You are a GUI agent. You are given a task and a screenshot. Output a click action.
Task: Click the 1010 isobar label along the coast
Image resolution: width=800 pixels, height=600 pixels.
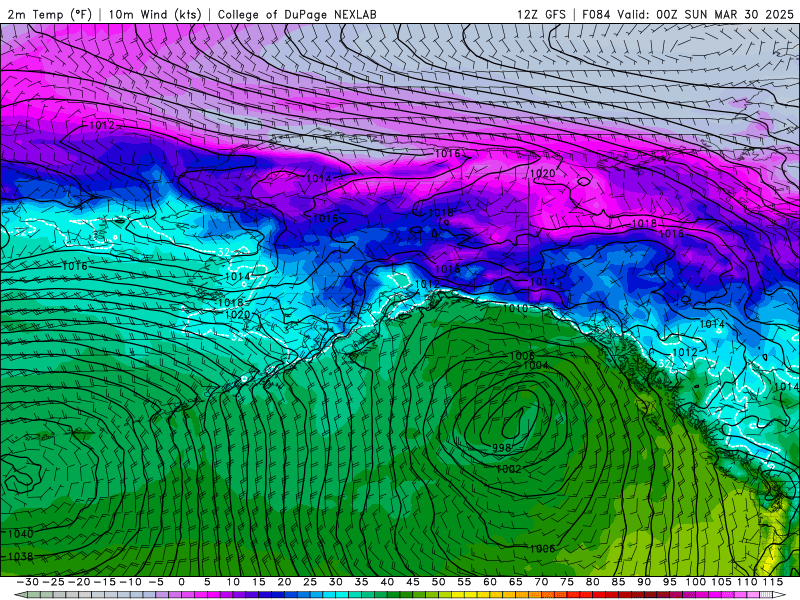coord(515,308)
